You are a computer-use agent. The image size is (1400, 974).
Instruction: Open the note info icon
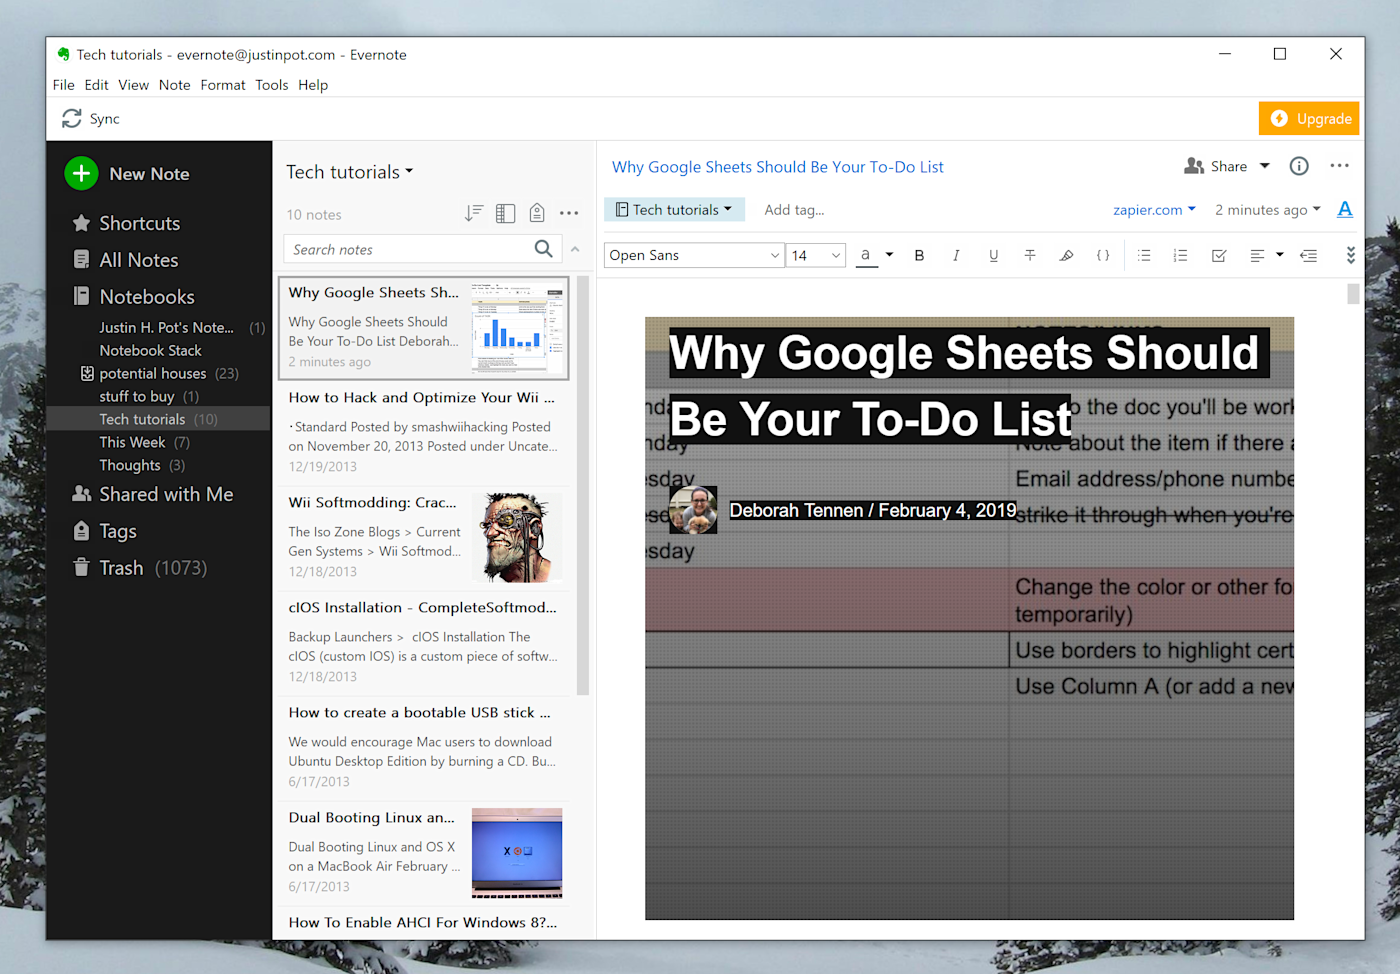click(1299, 167)
